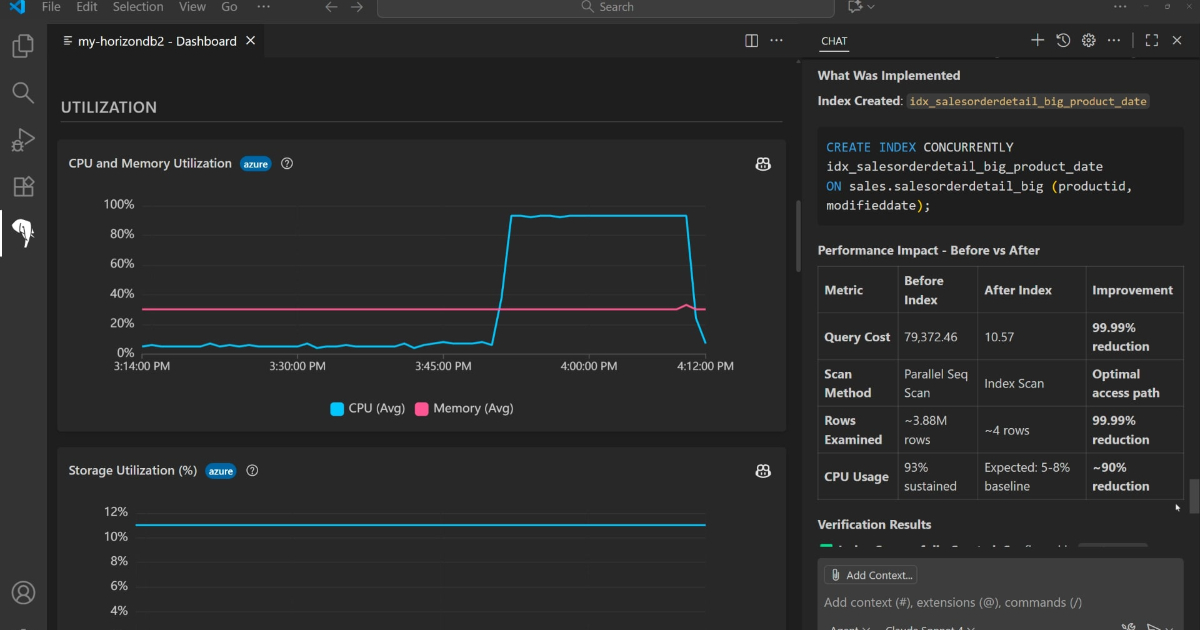Open the Search view in activity bar
This screenshot has width=1200, height=630.
click(23, 93)
